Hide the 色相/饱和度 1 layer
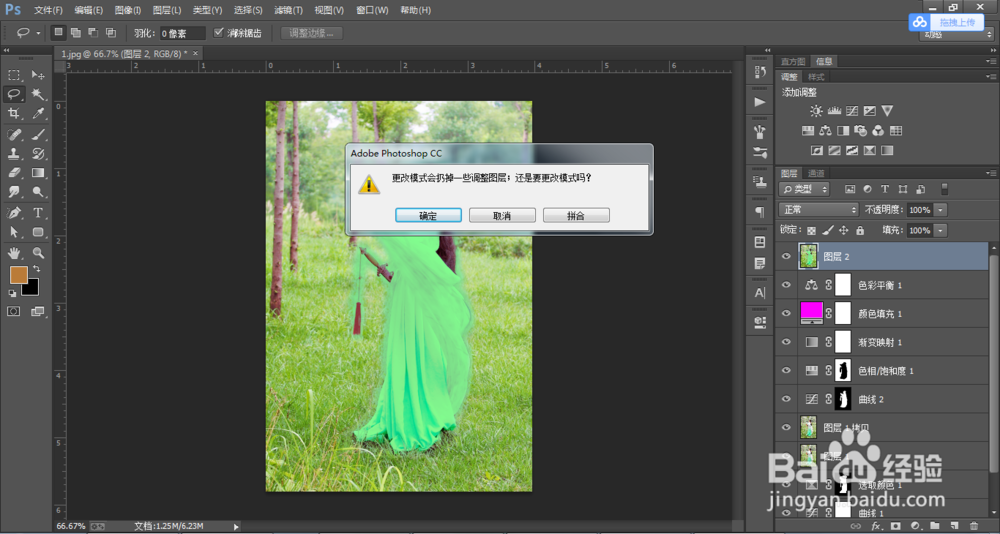 click(786, 371)
